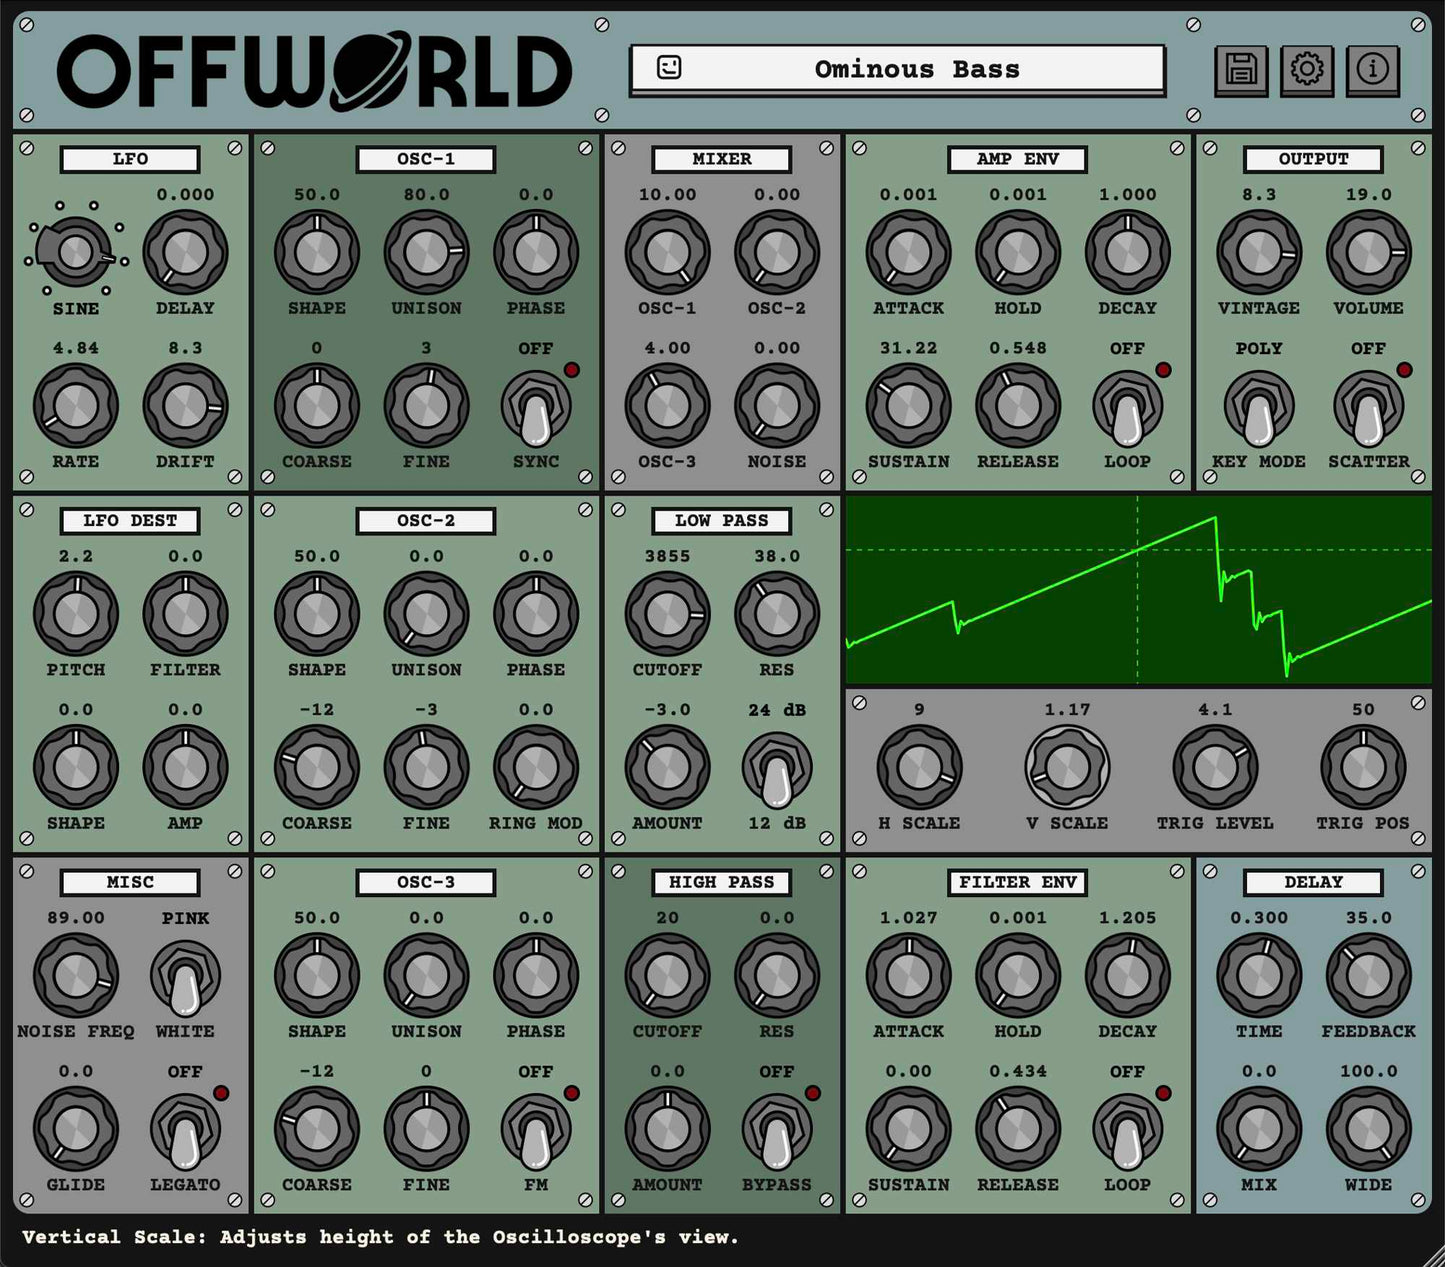Toggle the FILTER ENV LOOP switch
1445x1267 pixels.
pyautogui.click(x=1127, y=1131)
